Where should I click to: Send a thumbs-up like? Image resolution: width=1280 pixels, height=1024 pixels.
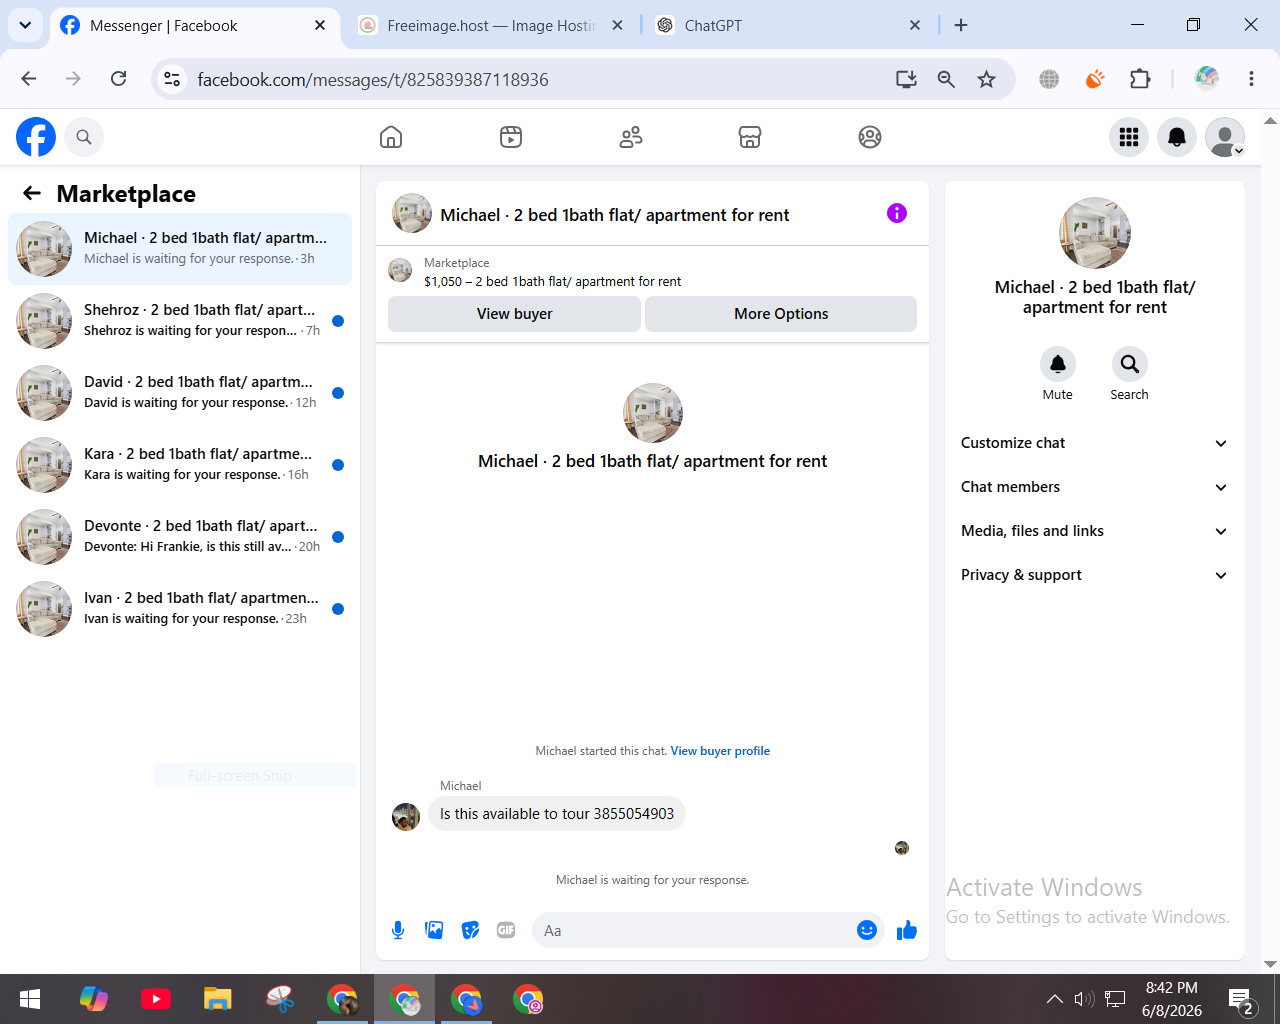point(907,931)
